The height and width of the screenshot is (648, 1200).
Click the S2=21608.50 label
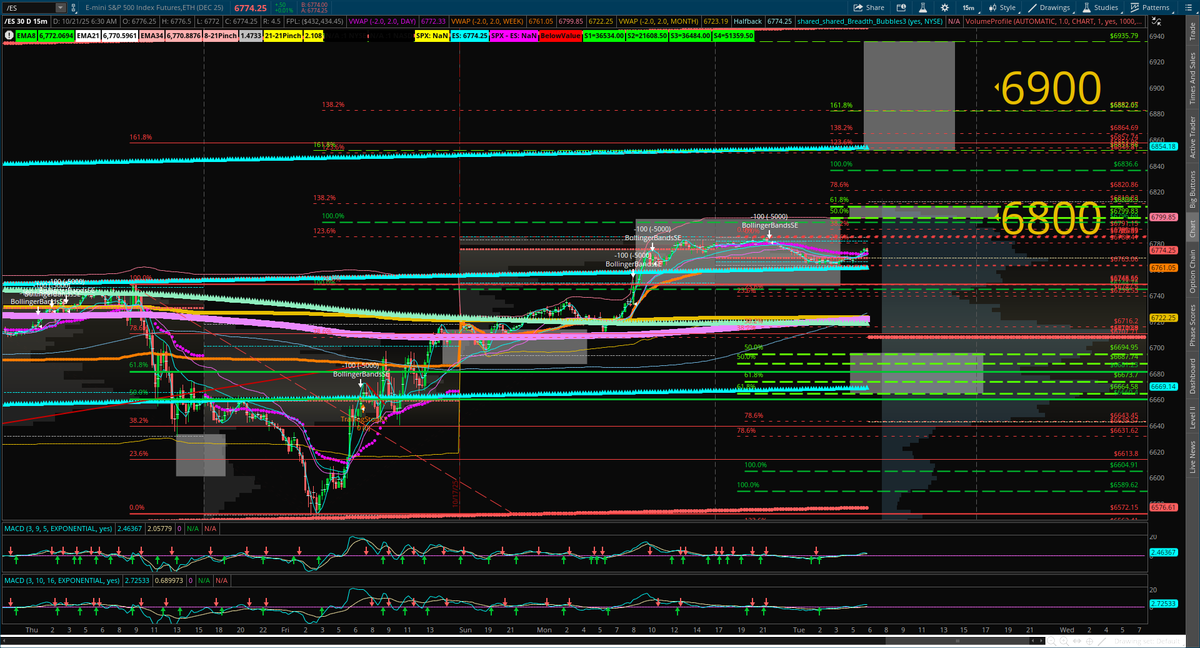646,36
